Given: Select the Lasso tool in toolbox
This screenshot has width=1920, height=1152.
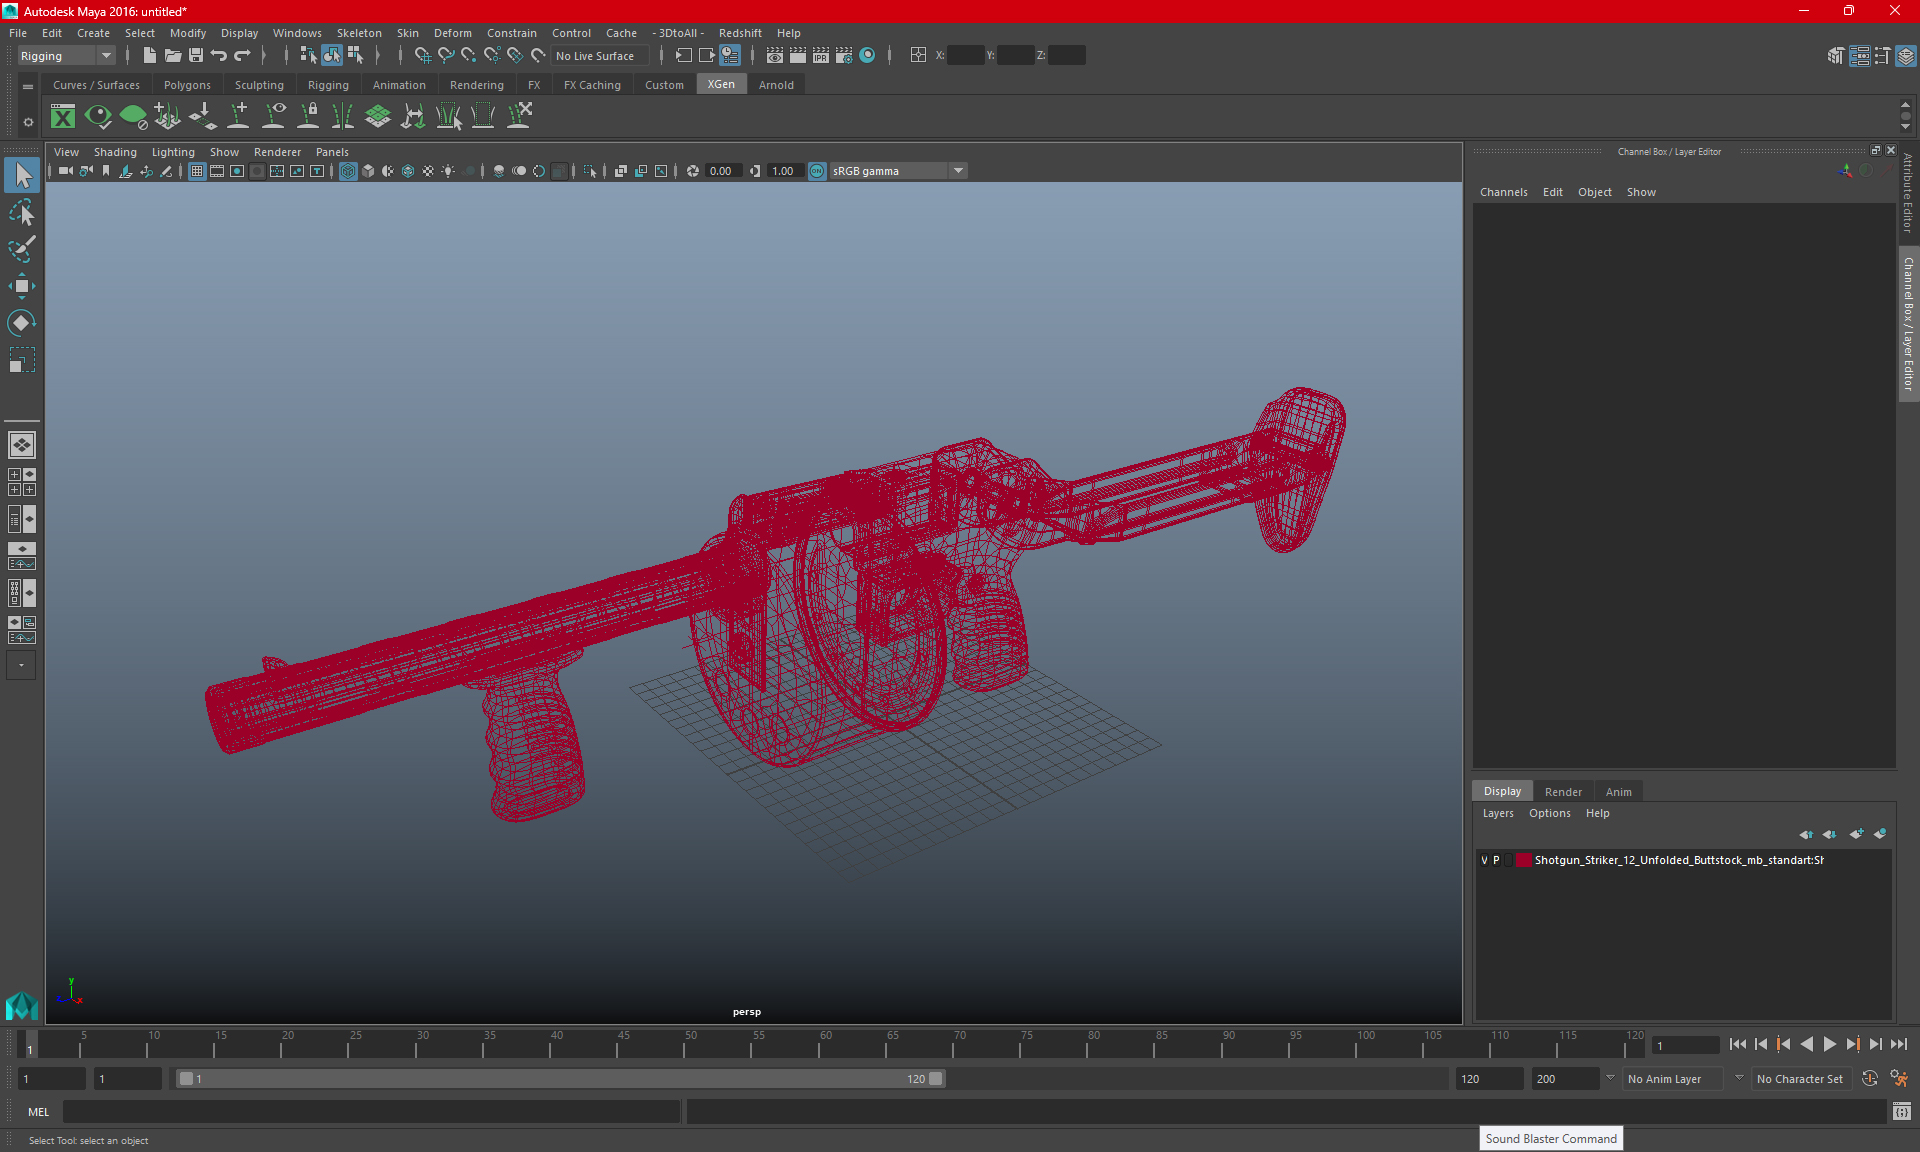Looking at the screenshot, I should [21, 212].
